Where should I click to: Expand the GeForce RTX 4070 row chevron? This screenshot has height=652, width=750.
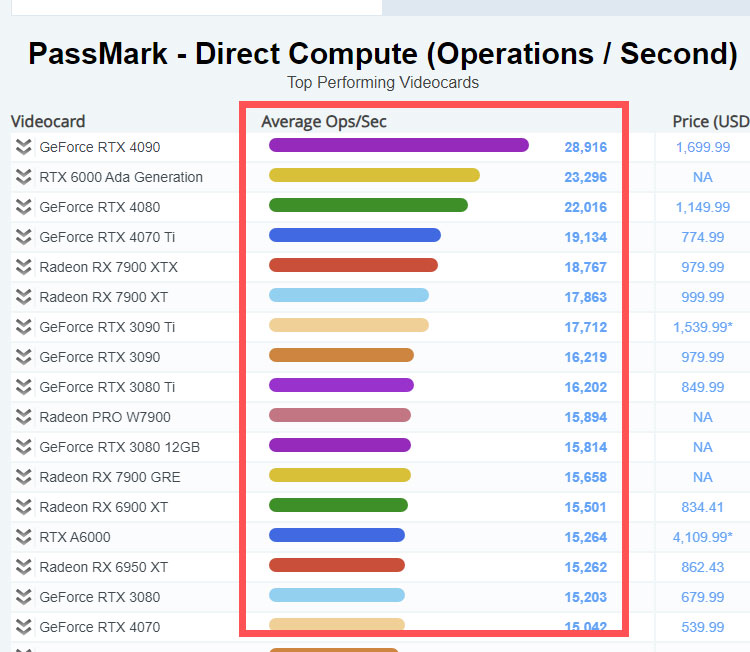coord(24,627)
